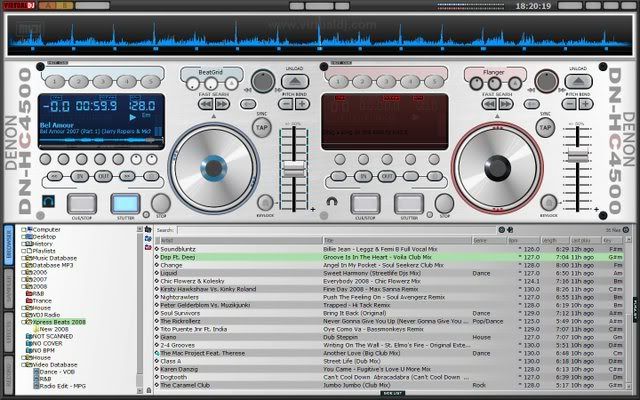Open the BeatGrid effect selector

point(211,72)
